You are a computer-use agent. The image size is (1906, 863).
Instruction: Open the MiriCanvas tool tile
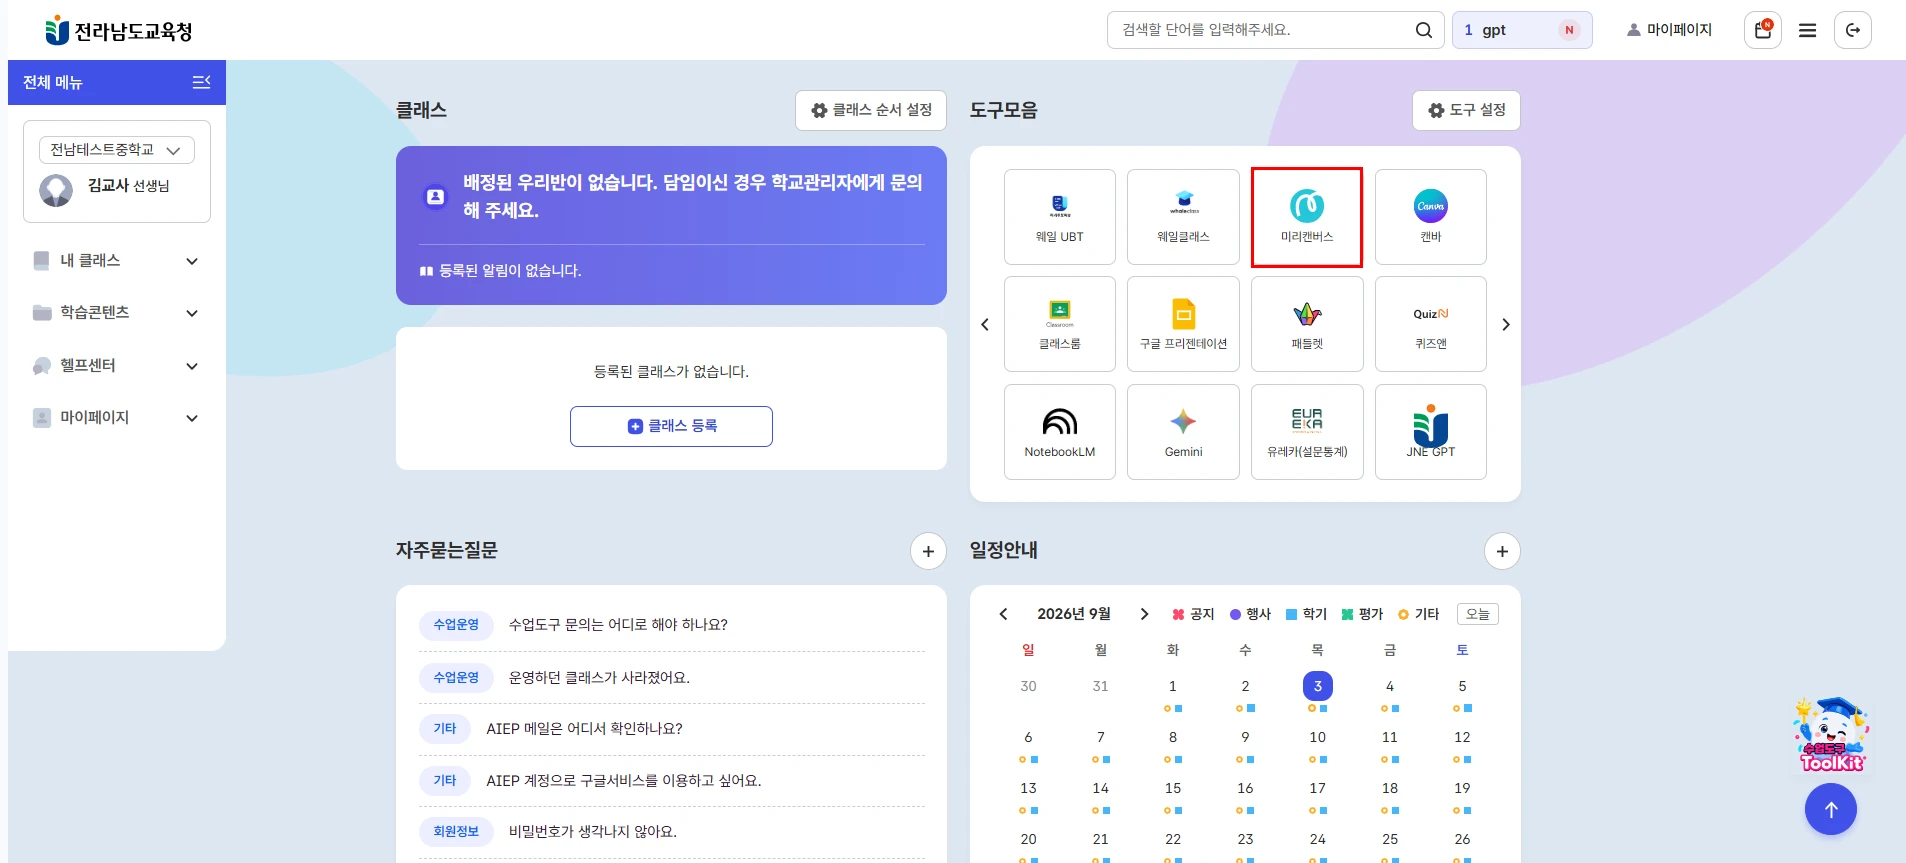pos(1307,217)
